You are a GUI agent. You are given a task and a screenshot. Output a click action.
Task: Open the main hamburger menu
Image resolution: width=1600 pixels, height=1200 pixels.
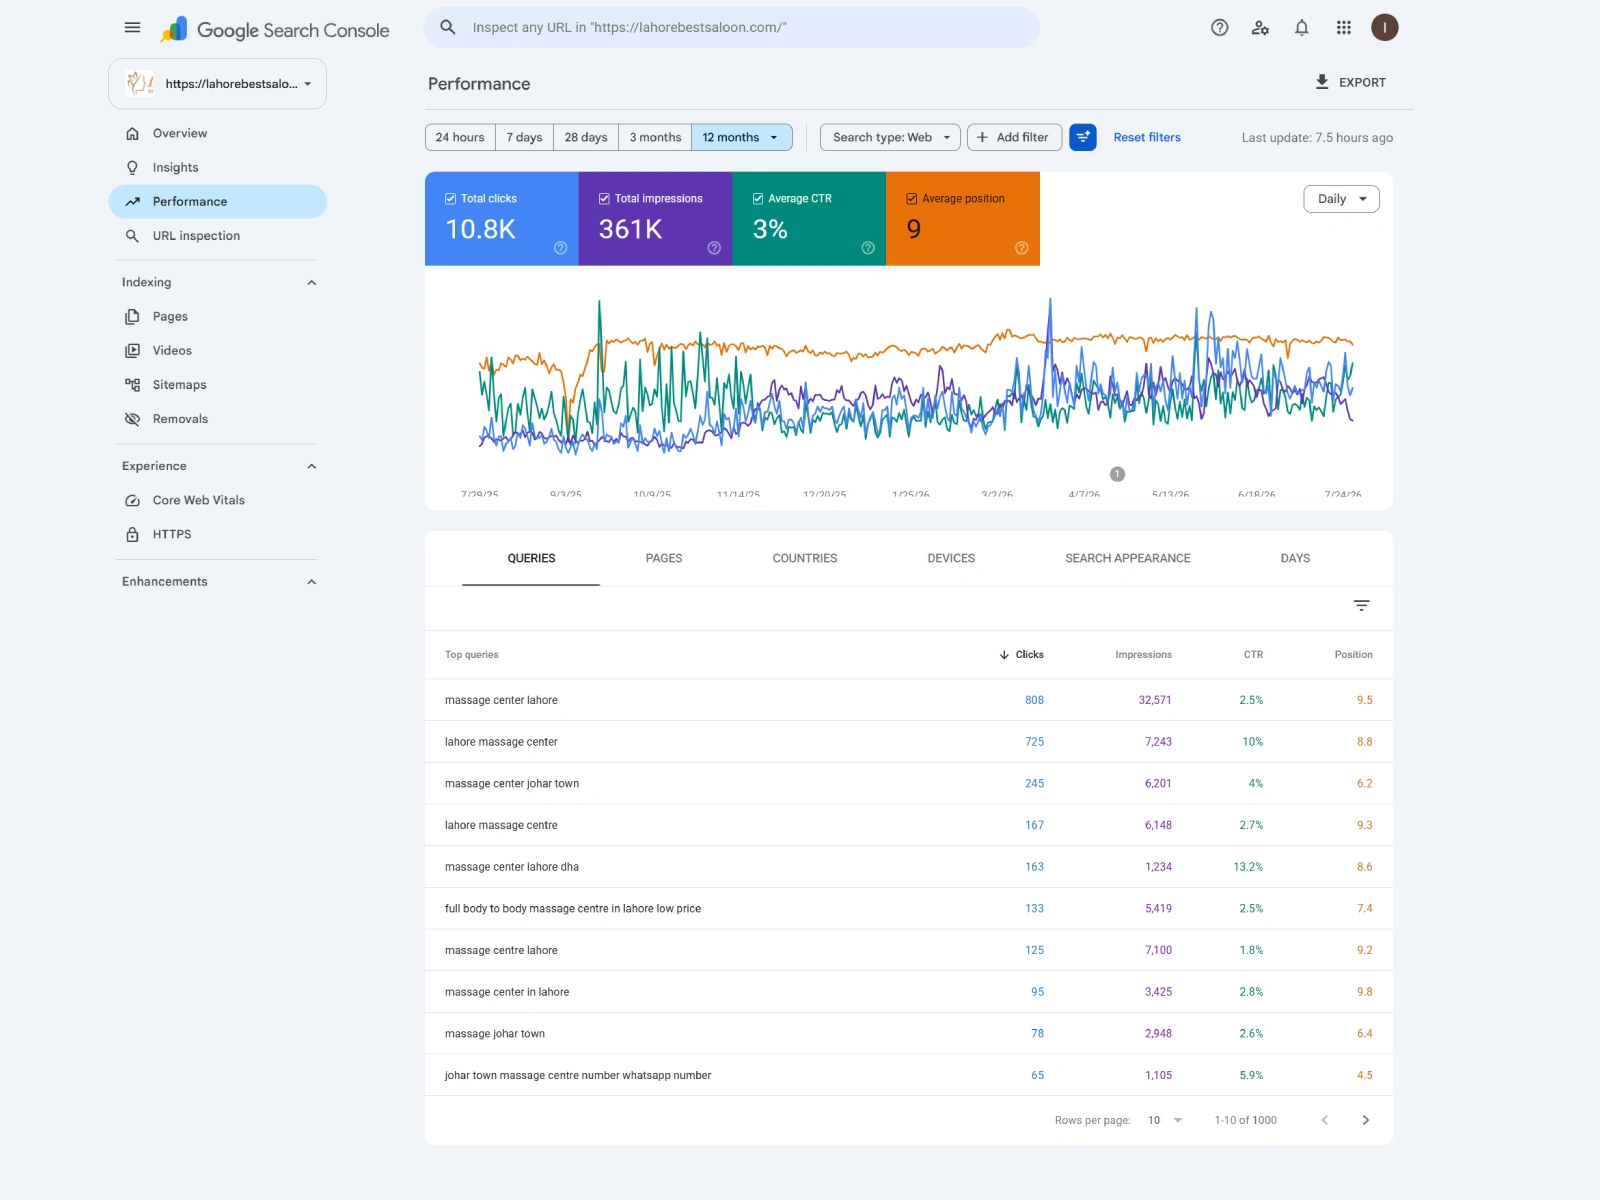[132, 28]
